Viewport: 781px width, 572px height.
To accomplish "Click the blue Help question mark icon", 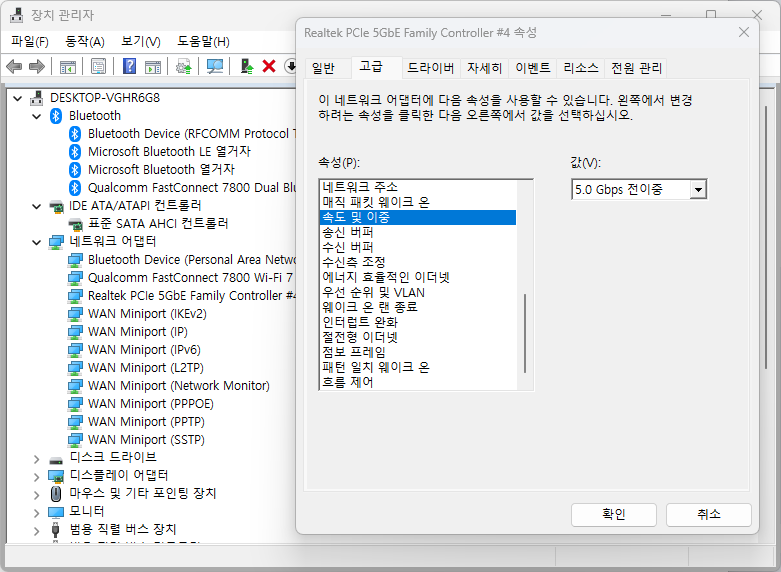I will point(129,66).
